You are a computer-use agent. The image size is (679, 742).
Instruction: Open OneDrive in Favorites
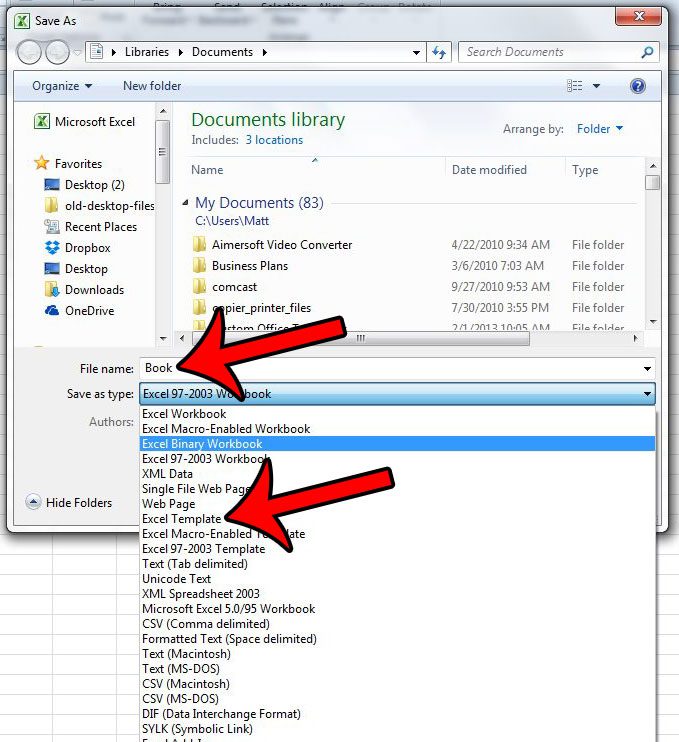point(89,311)
